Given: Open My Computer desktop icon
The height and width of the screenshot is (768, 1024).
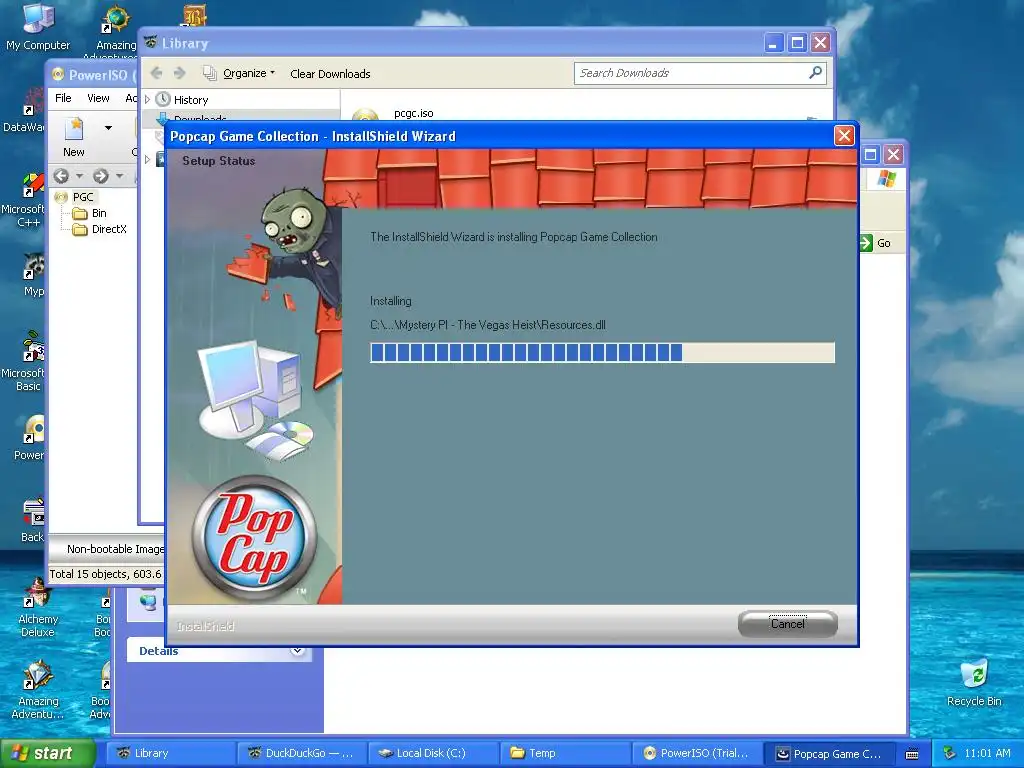Looking at the screenshot, I should pyautogui.click(x=38, y=26).
